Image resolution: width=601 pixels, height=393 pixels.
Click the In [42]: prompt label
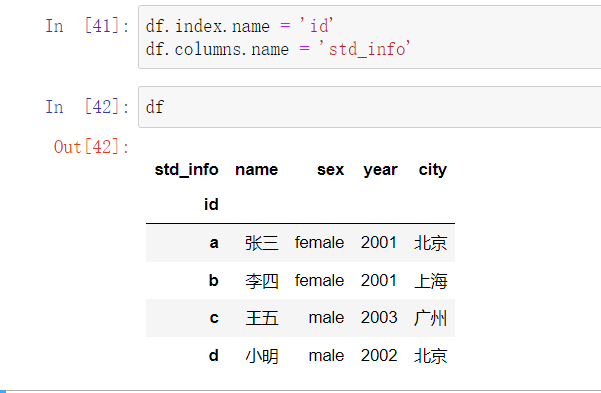[87, 107]
